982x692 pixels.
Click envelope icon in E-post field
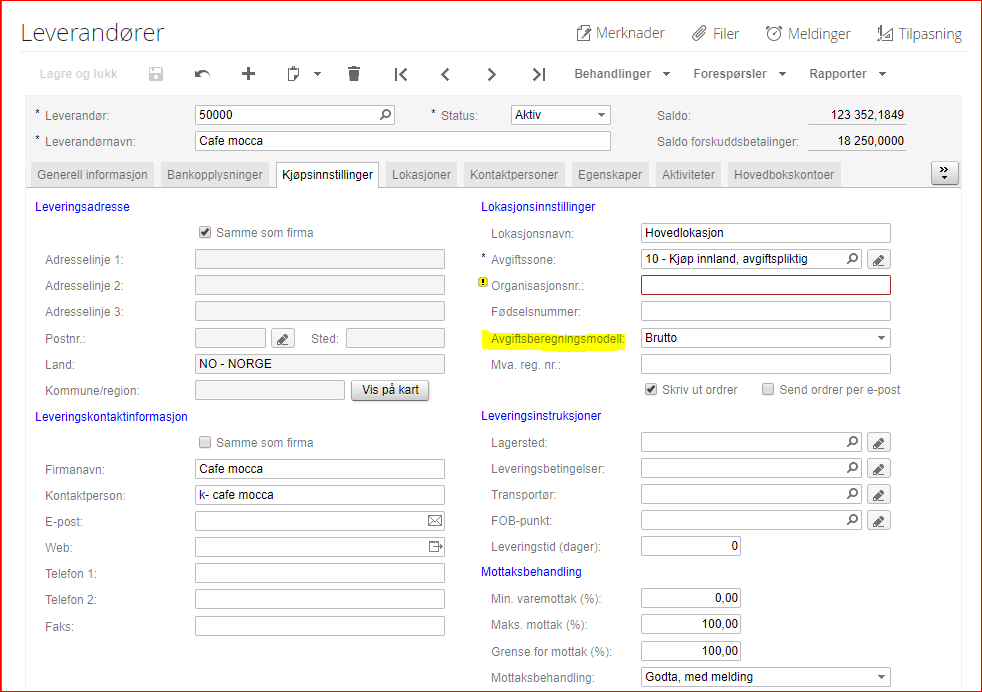(x=435, y=521)
